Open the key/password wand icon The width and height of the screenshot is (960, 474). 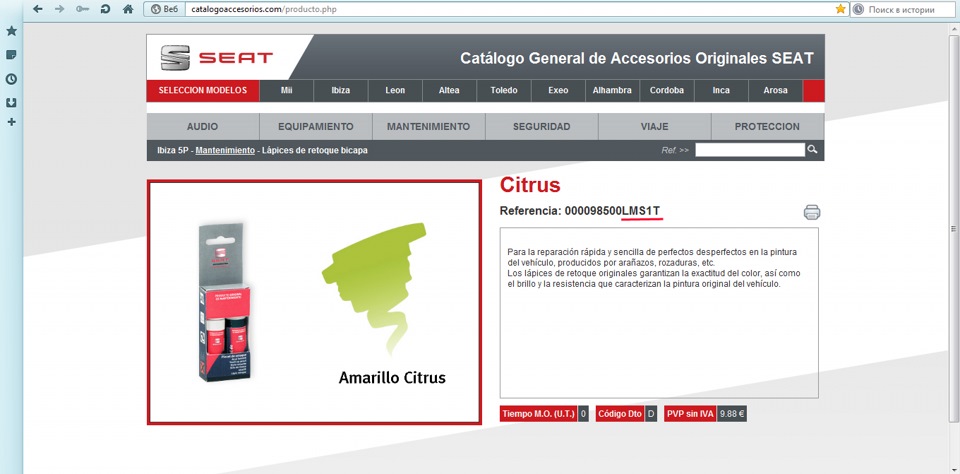coord(83,9)
